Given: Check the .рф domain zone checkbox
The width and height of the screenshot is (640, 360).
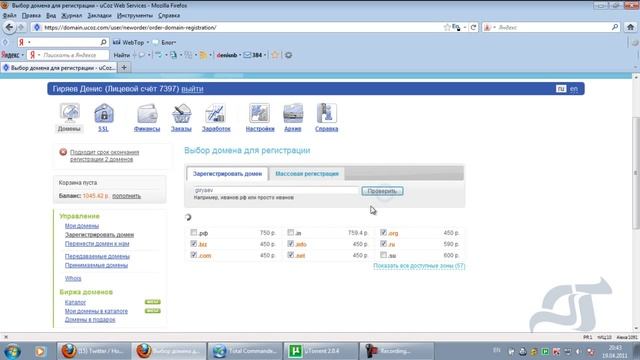Looking at the screenshot, I should click(x=193, y=233).
